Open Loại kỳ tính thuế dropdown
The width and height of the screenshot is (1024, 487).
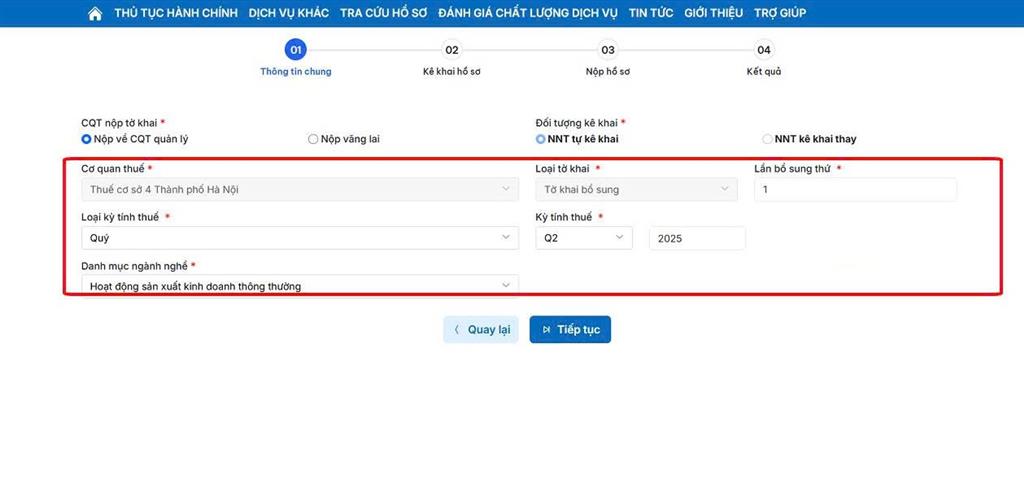299,238
